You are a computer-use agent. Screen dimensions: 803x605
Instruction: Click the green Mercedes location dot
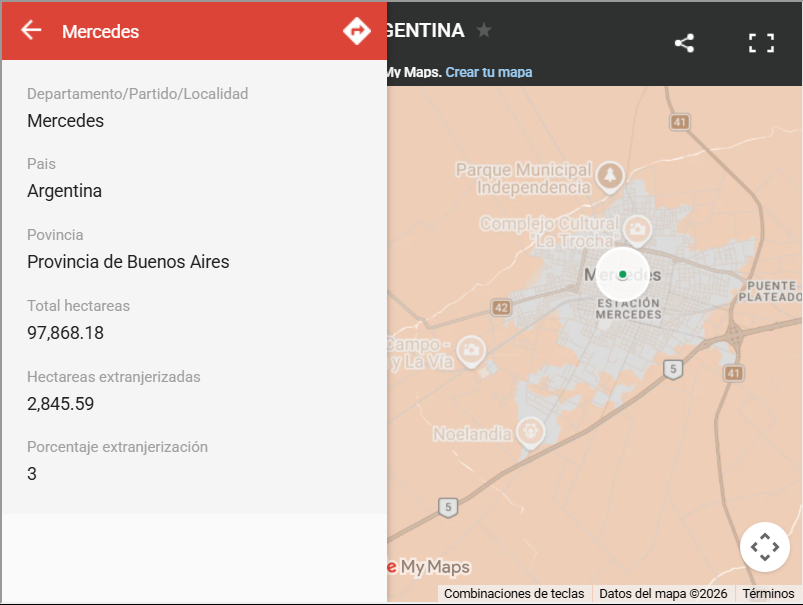pyautogui.click(x=623, y=275)
